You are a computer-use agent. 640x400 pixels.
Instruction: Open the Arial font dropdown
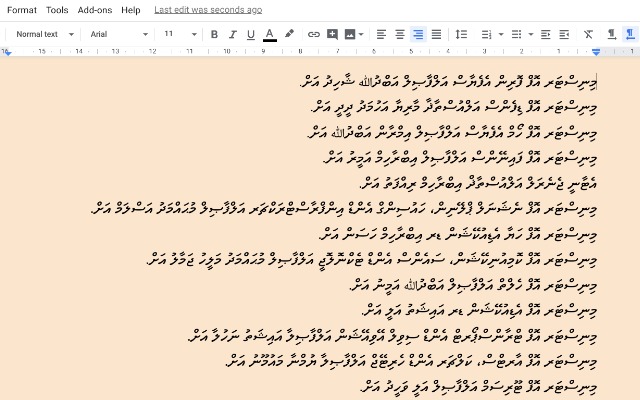point(119,34)
